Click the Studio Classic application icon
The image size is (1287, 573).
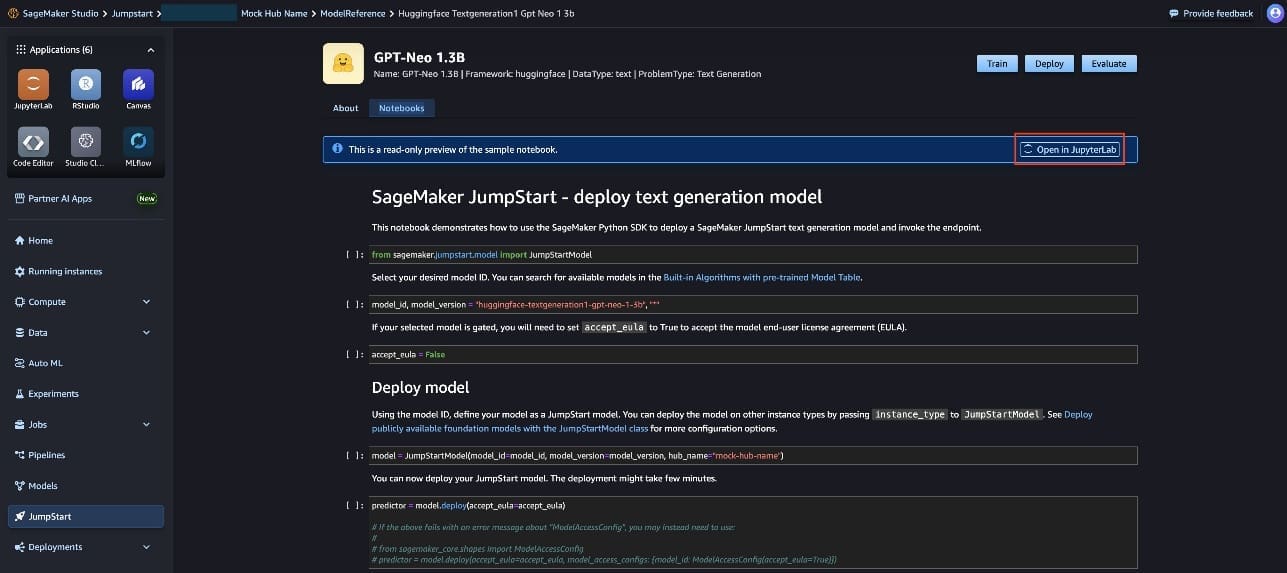click(85, 143)
